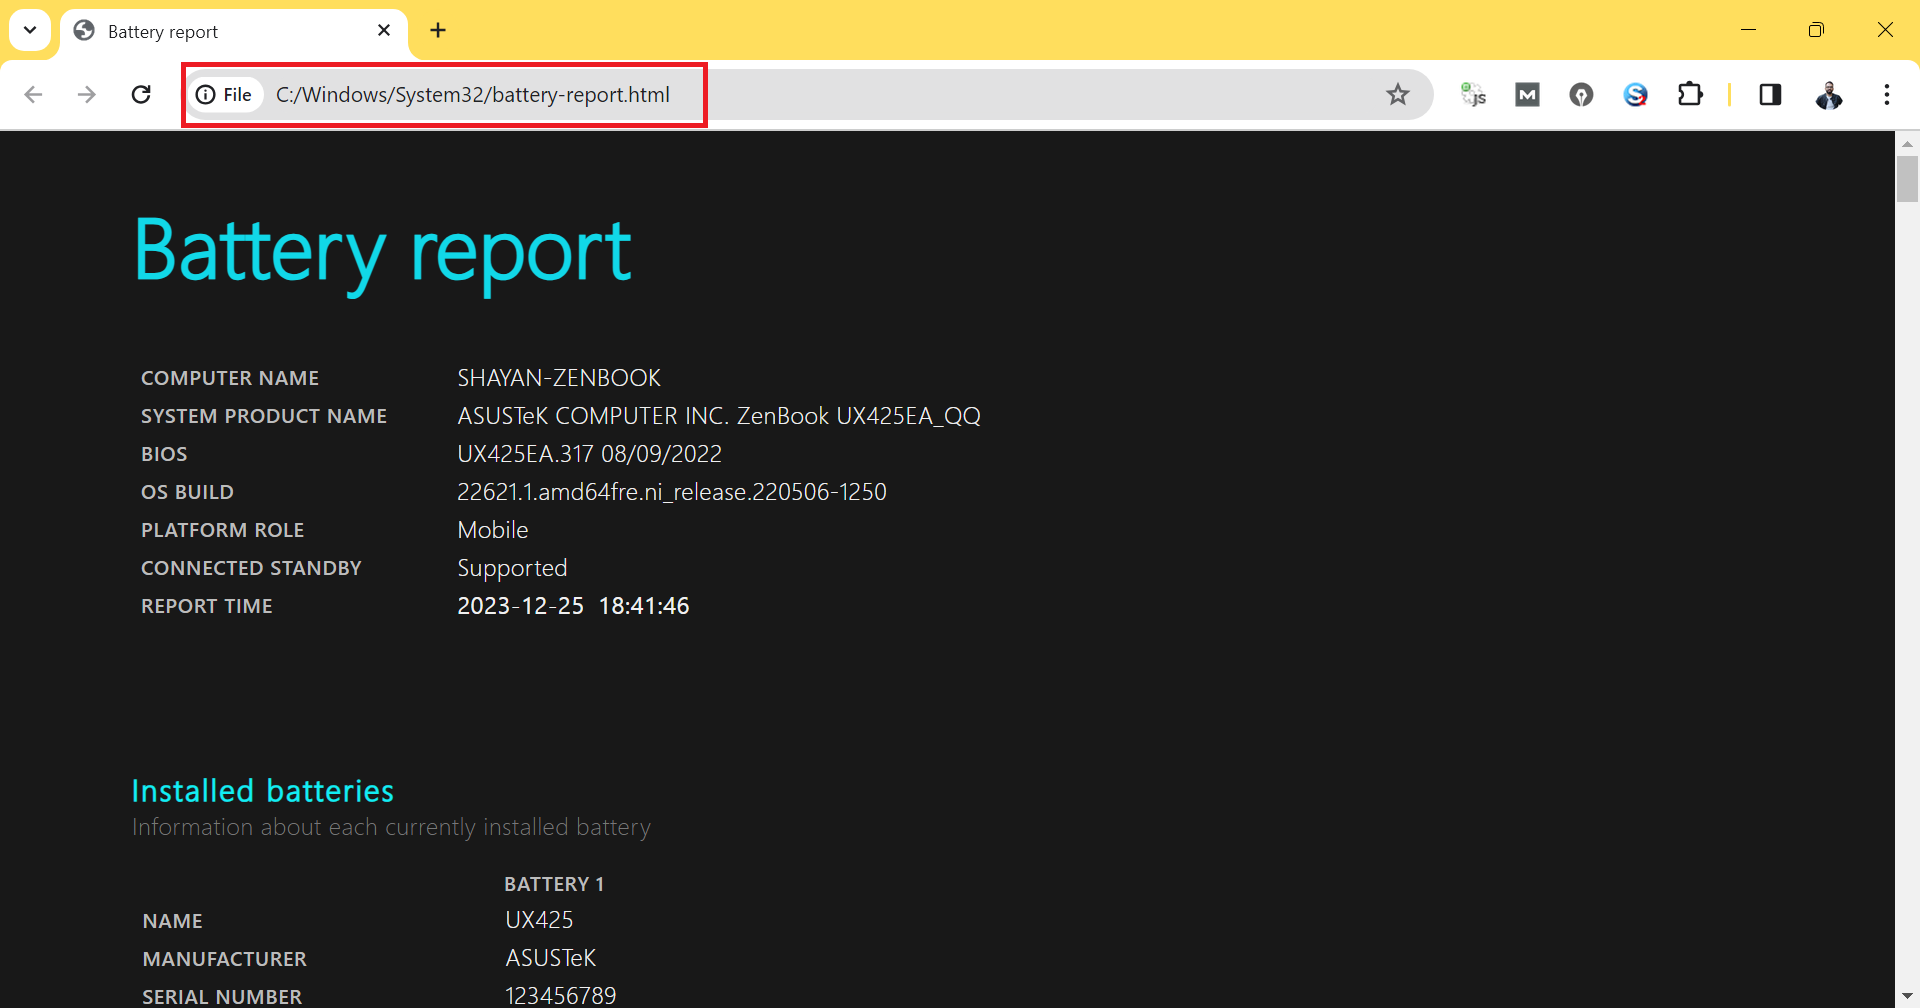Open the M extension icon

click(1527, 95)
